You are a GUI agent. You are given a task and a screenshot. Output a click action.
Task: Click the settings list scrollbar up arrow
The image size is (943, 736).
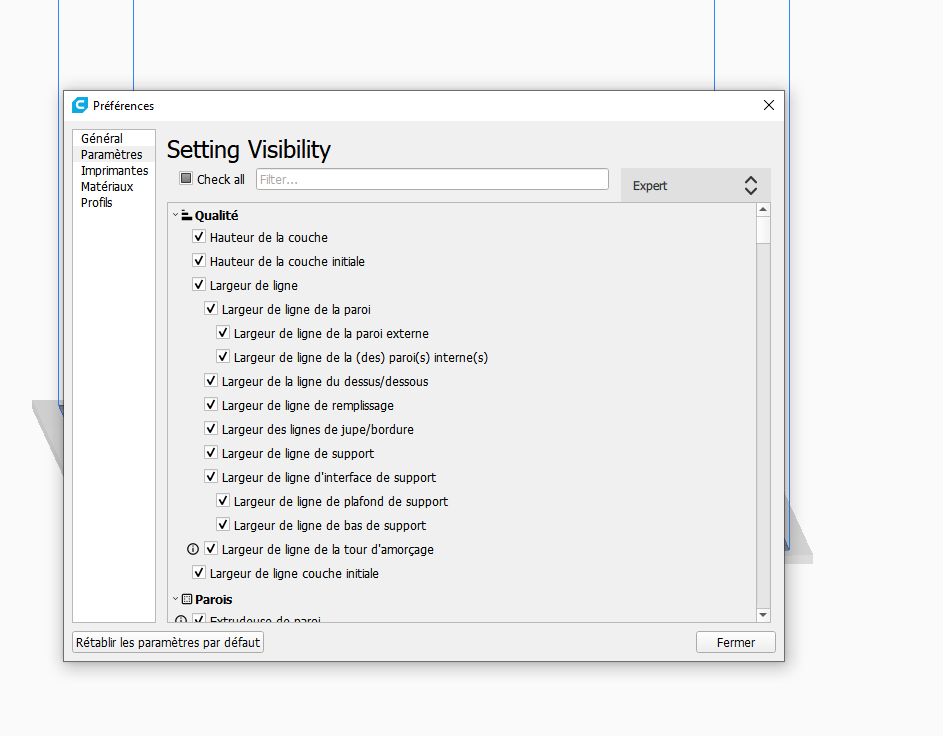pos(763,210)
